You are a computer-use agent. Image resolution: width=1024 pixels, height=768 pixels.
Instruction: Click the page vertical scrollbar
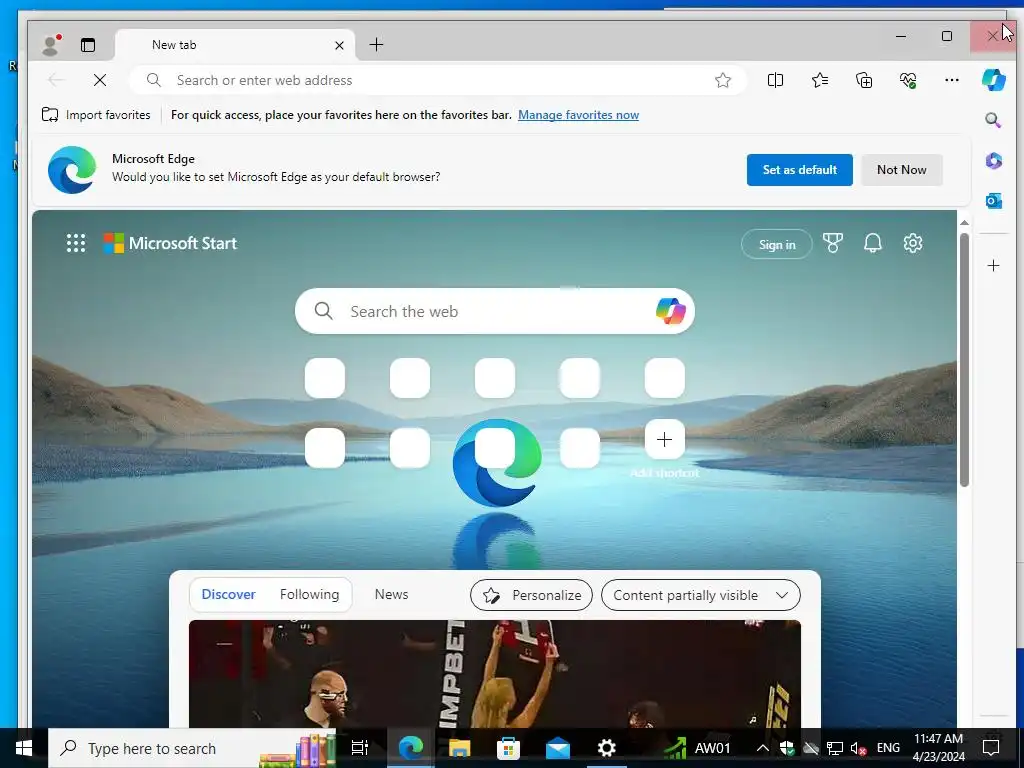[x=964, y=359]
